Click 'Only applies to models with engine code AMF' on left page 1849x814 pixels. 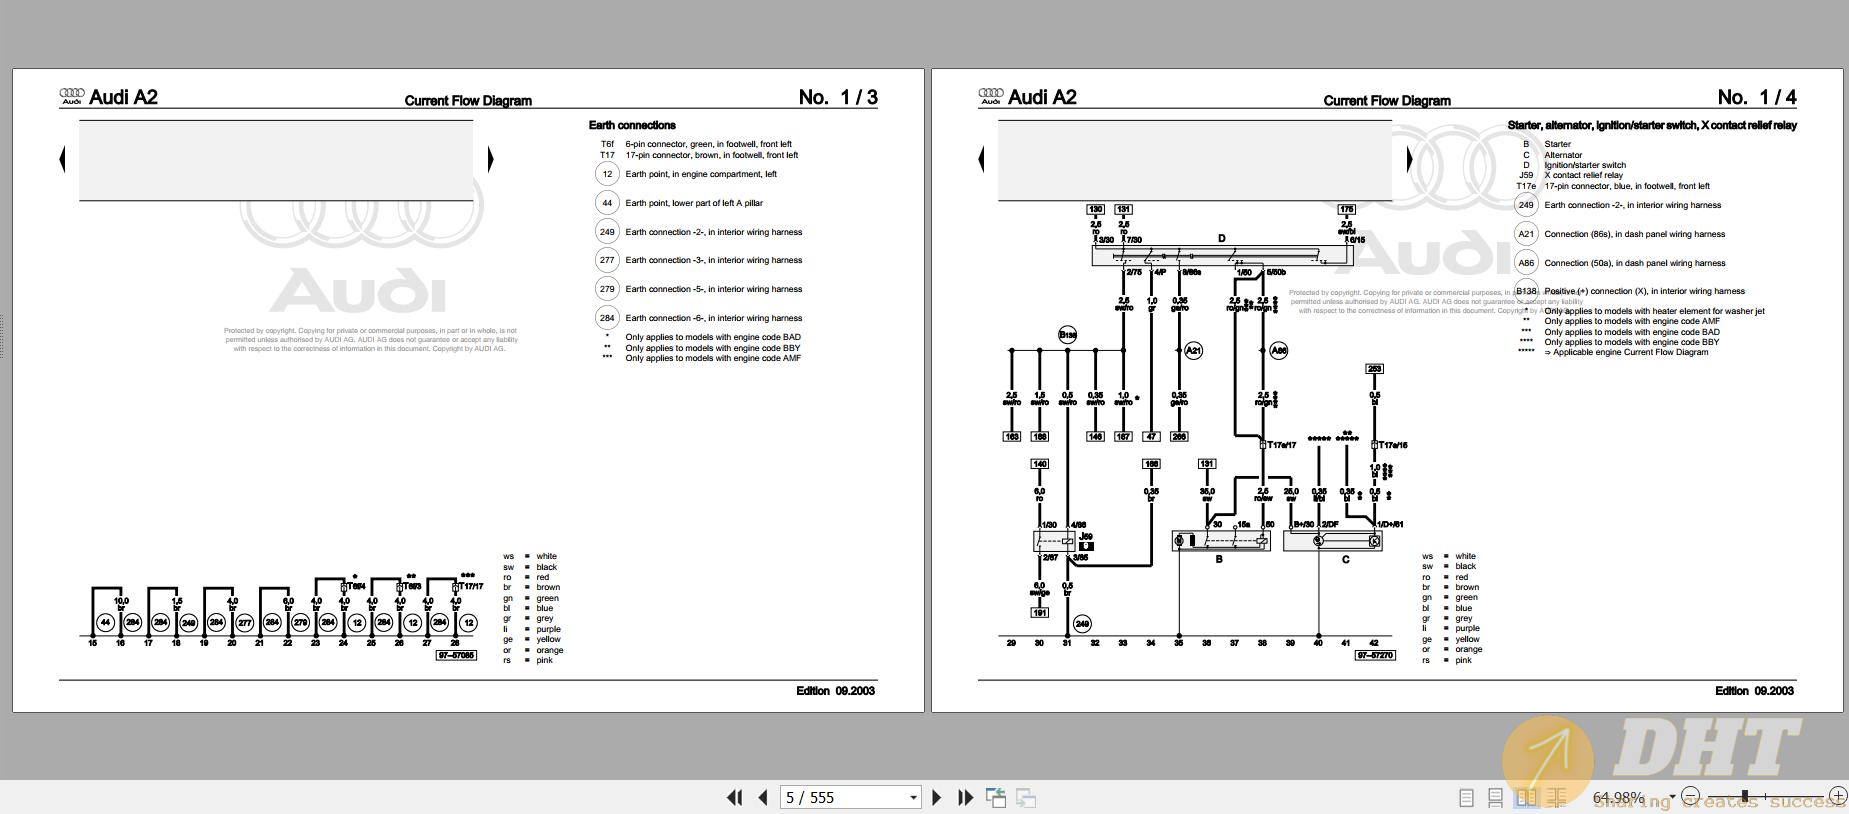(x=713, y=358)
